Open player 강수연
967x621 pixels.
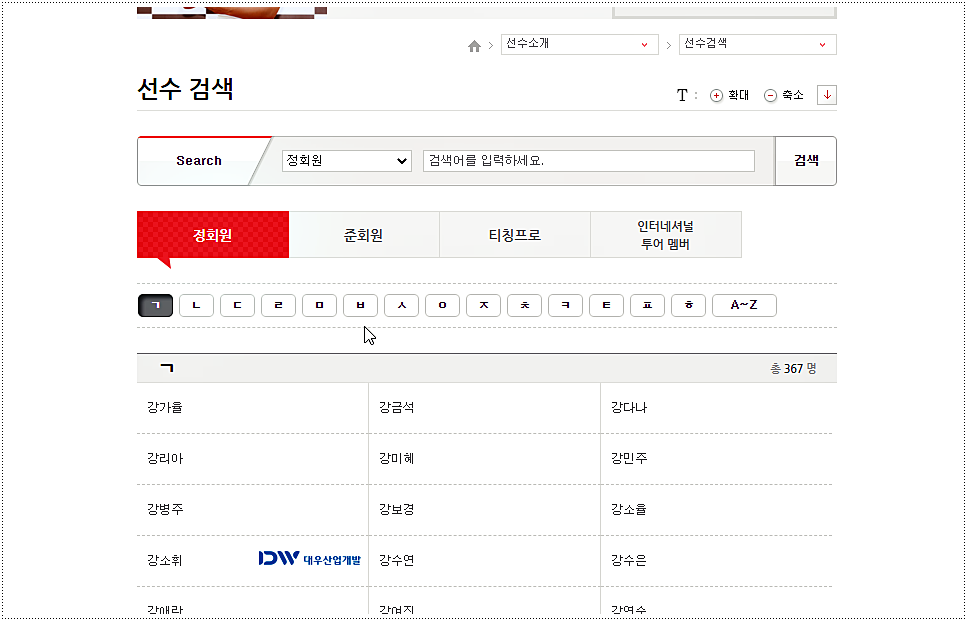[x=397, y=561]
